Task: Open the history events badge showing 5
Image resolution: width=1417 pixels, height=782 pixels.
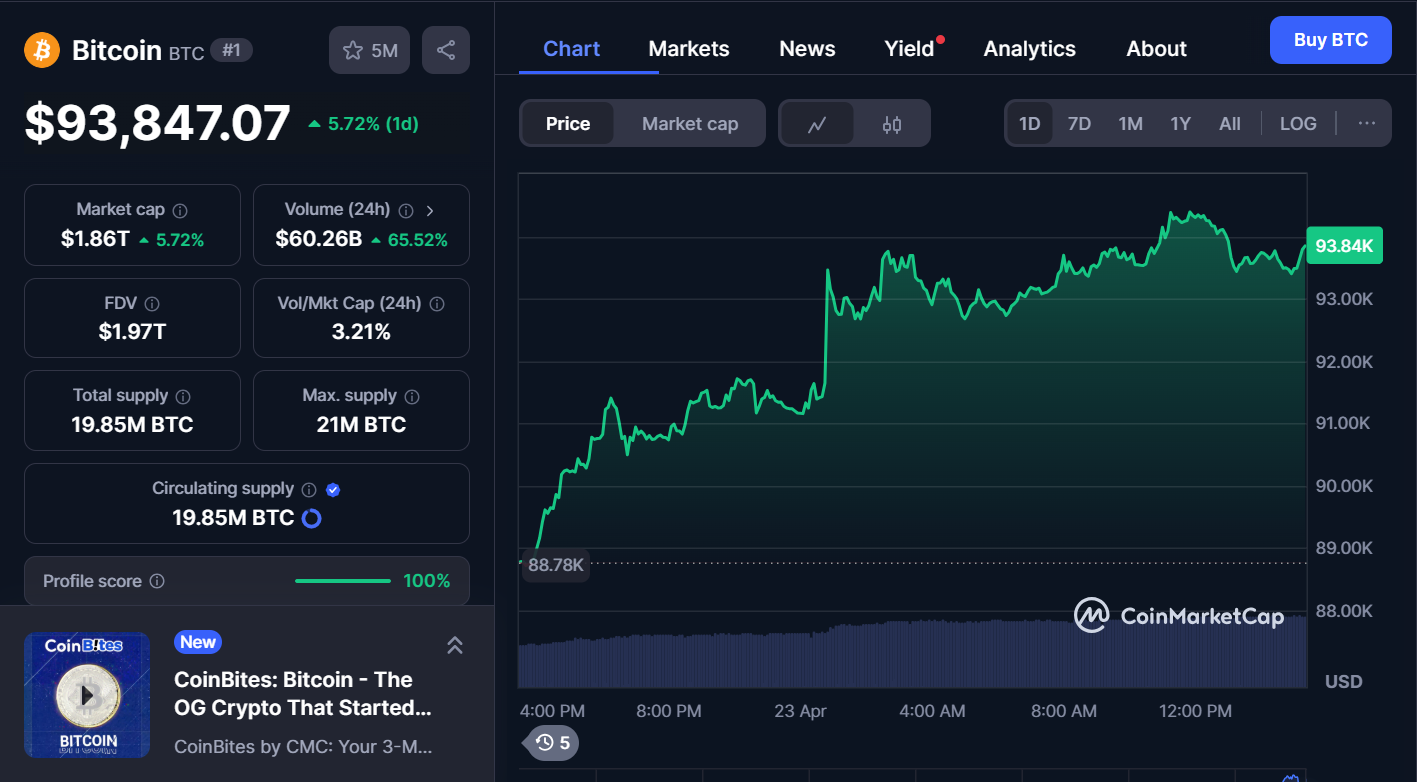Action: click(x=553, y=743)
